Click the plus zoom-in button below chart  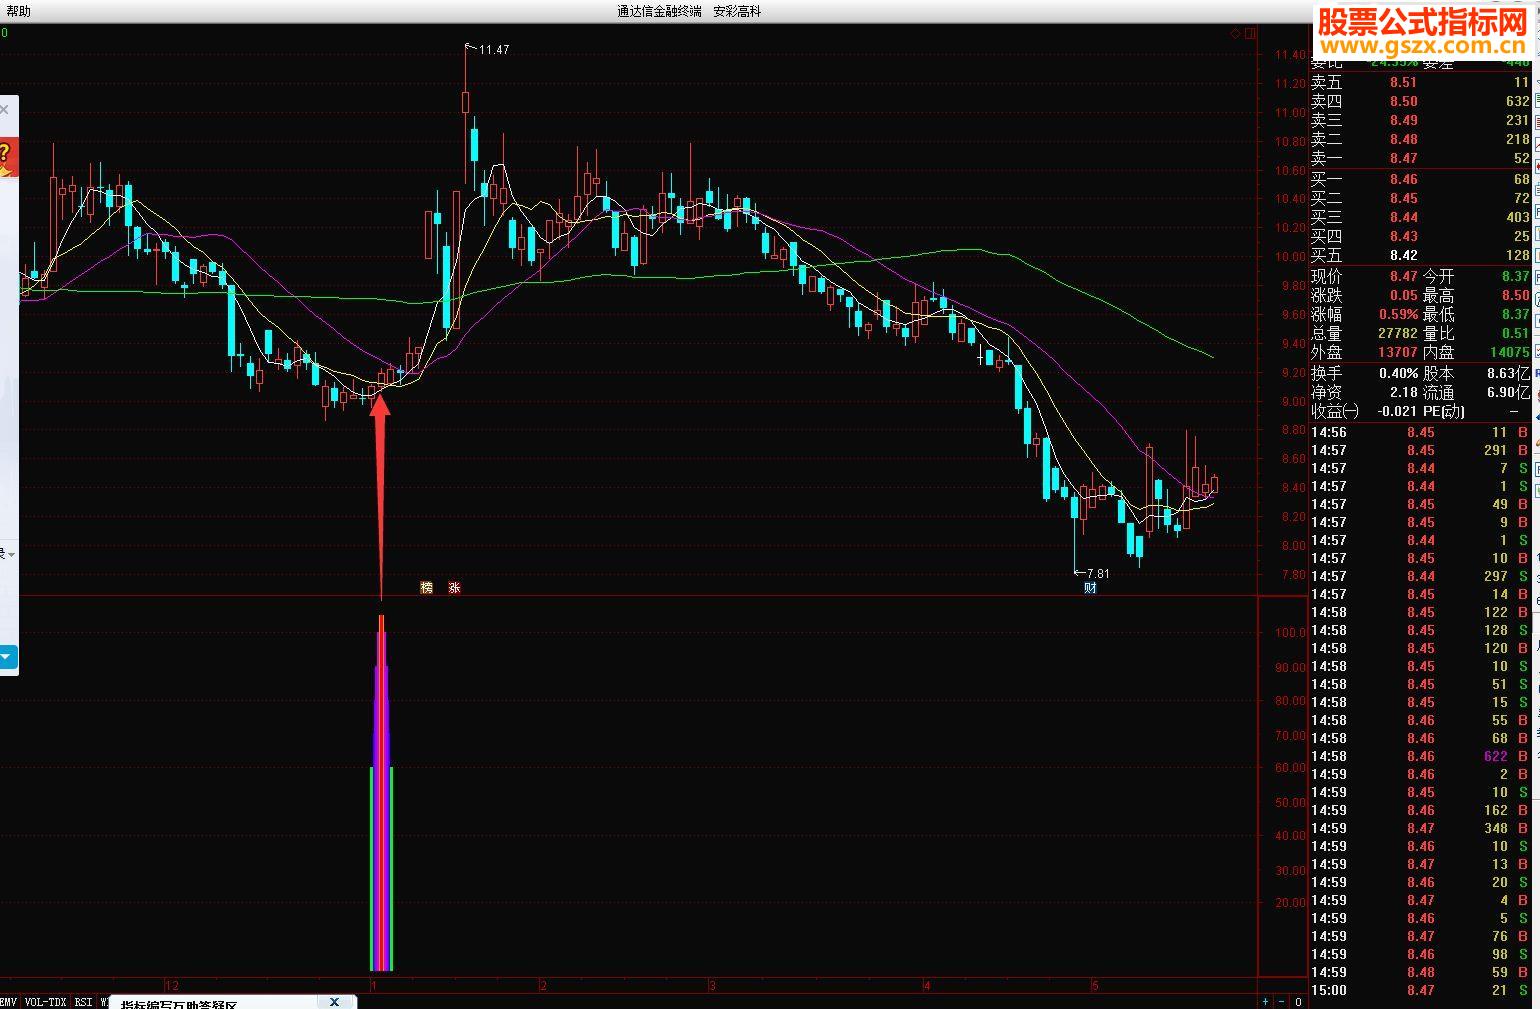[1265, 1001]
